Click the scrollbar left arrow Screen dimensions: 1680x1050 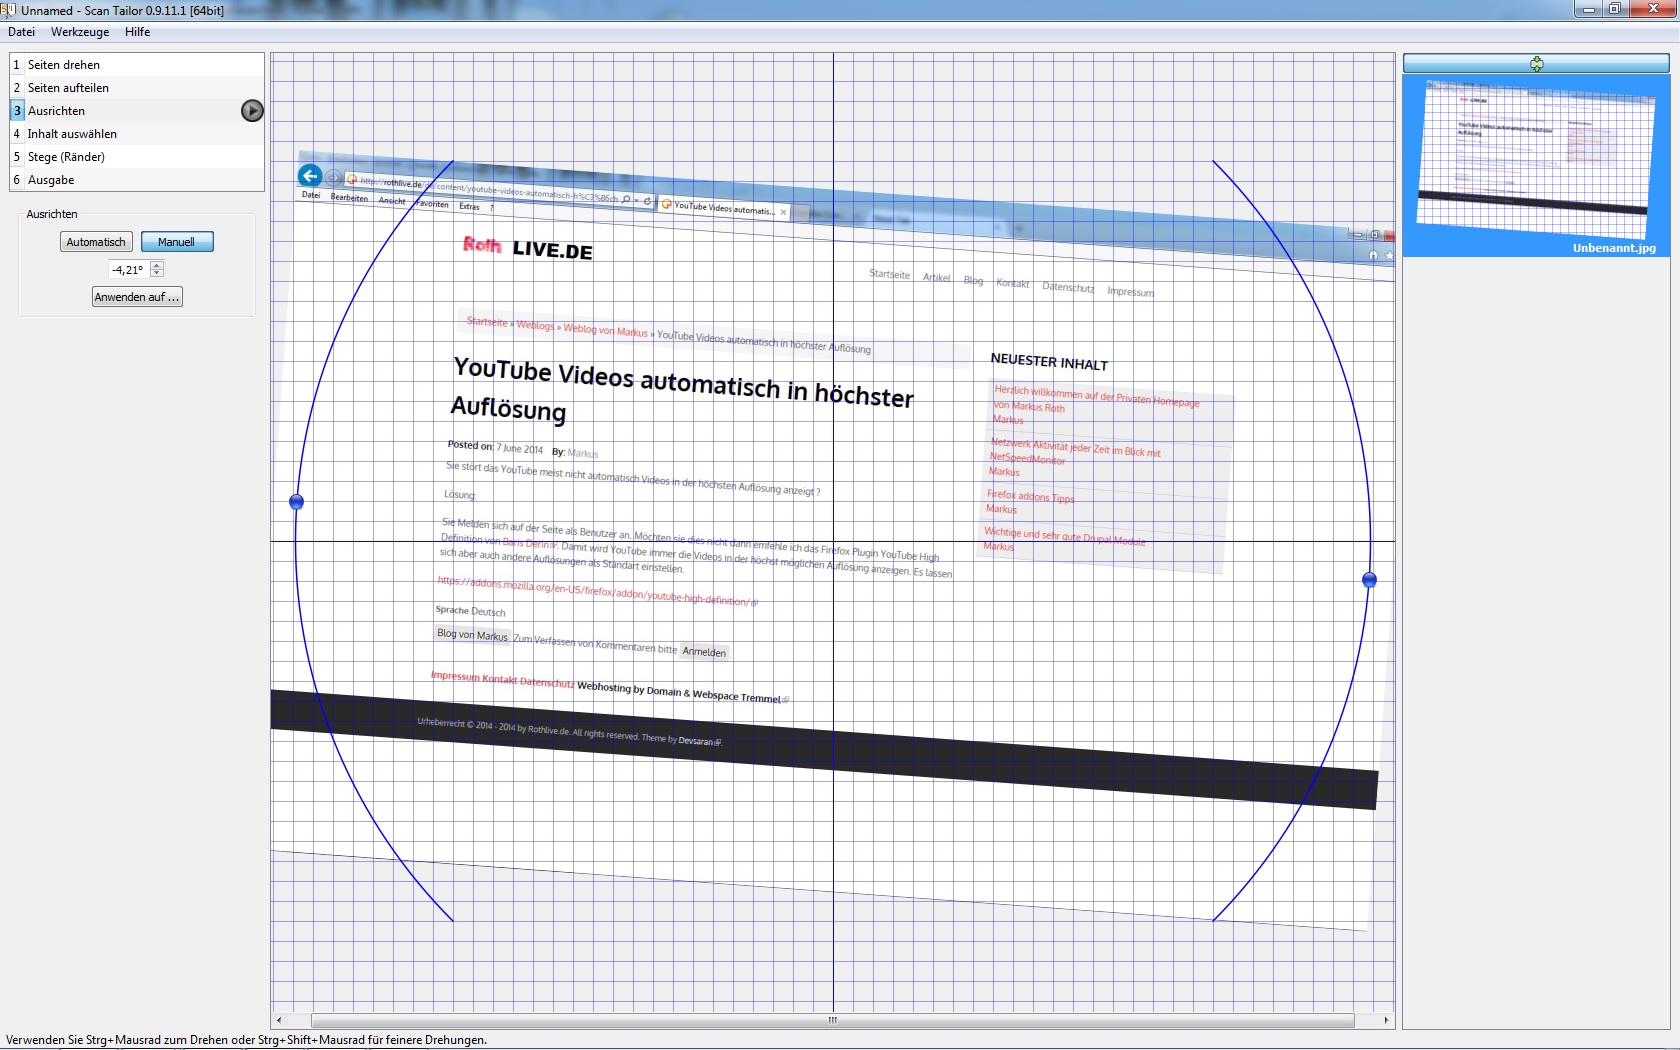(x=279, y=1020)
